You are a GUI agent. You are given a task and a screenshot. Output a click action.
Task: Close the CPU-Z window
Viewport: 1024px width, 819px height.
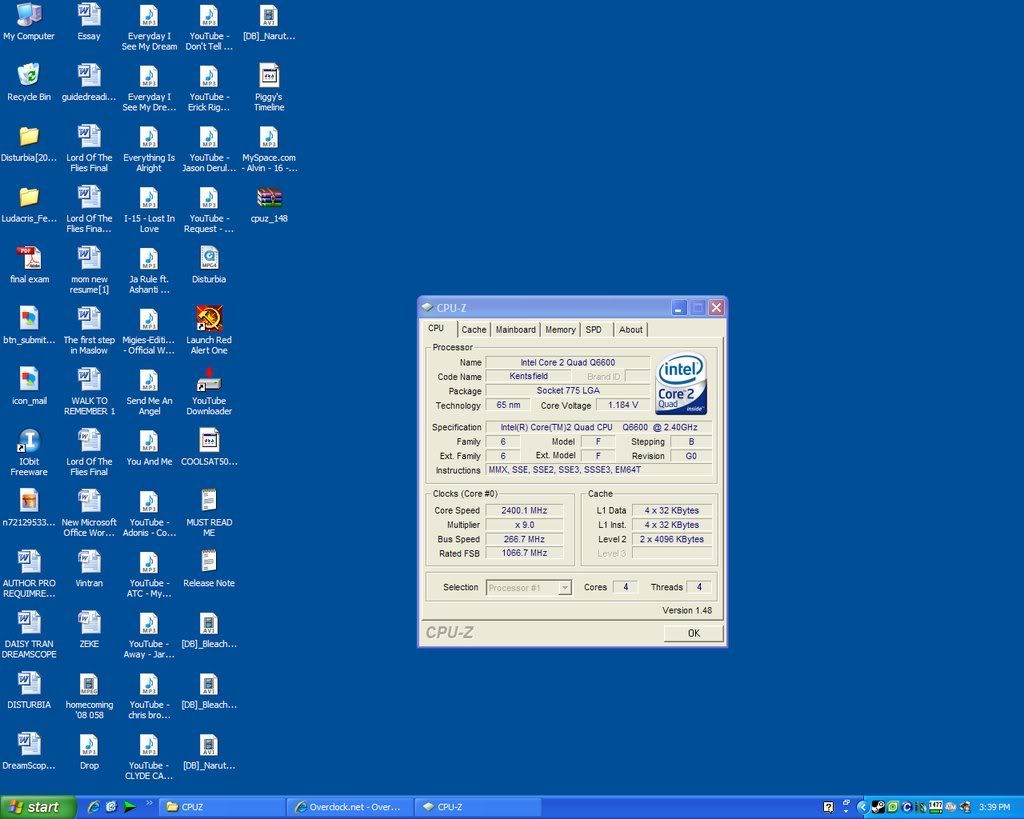point(716,308)
